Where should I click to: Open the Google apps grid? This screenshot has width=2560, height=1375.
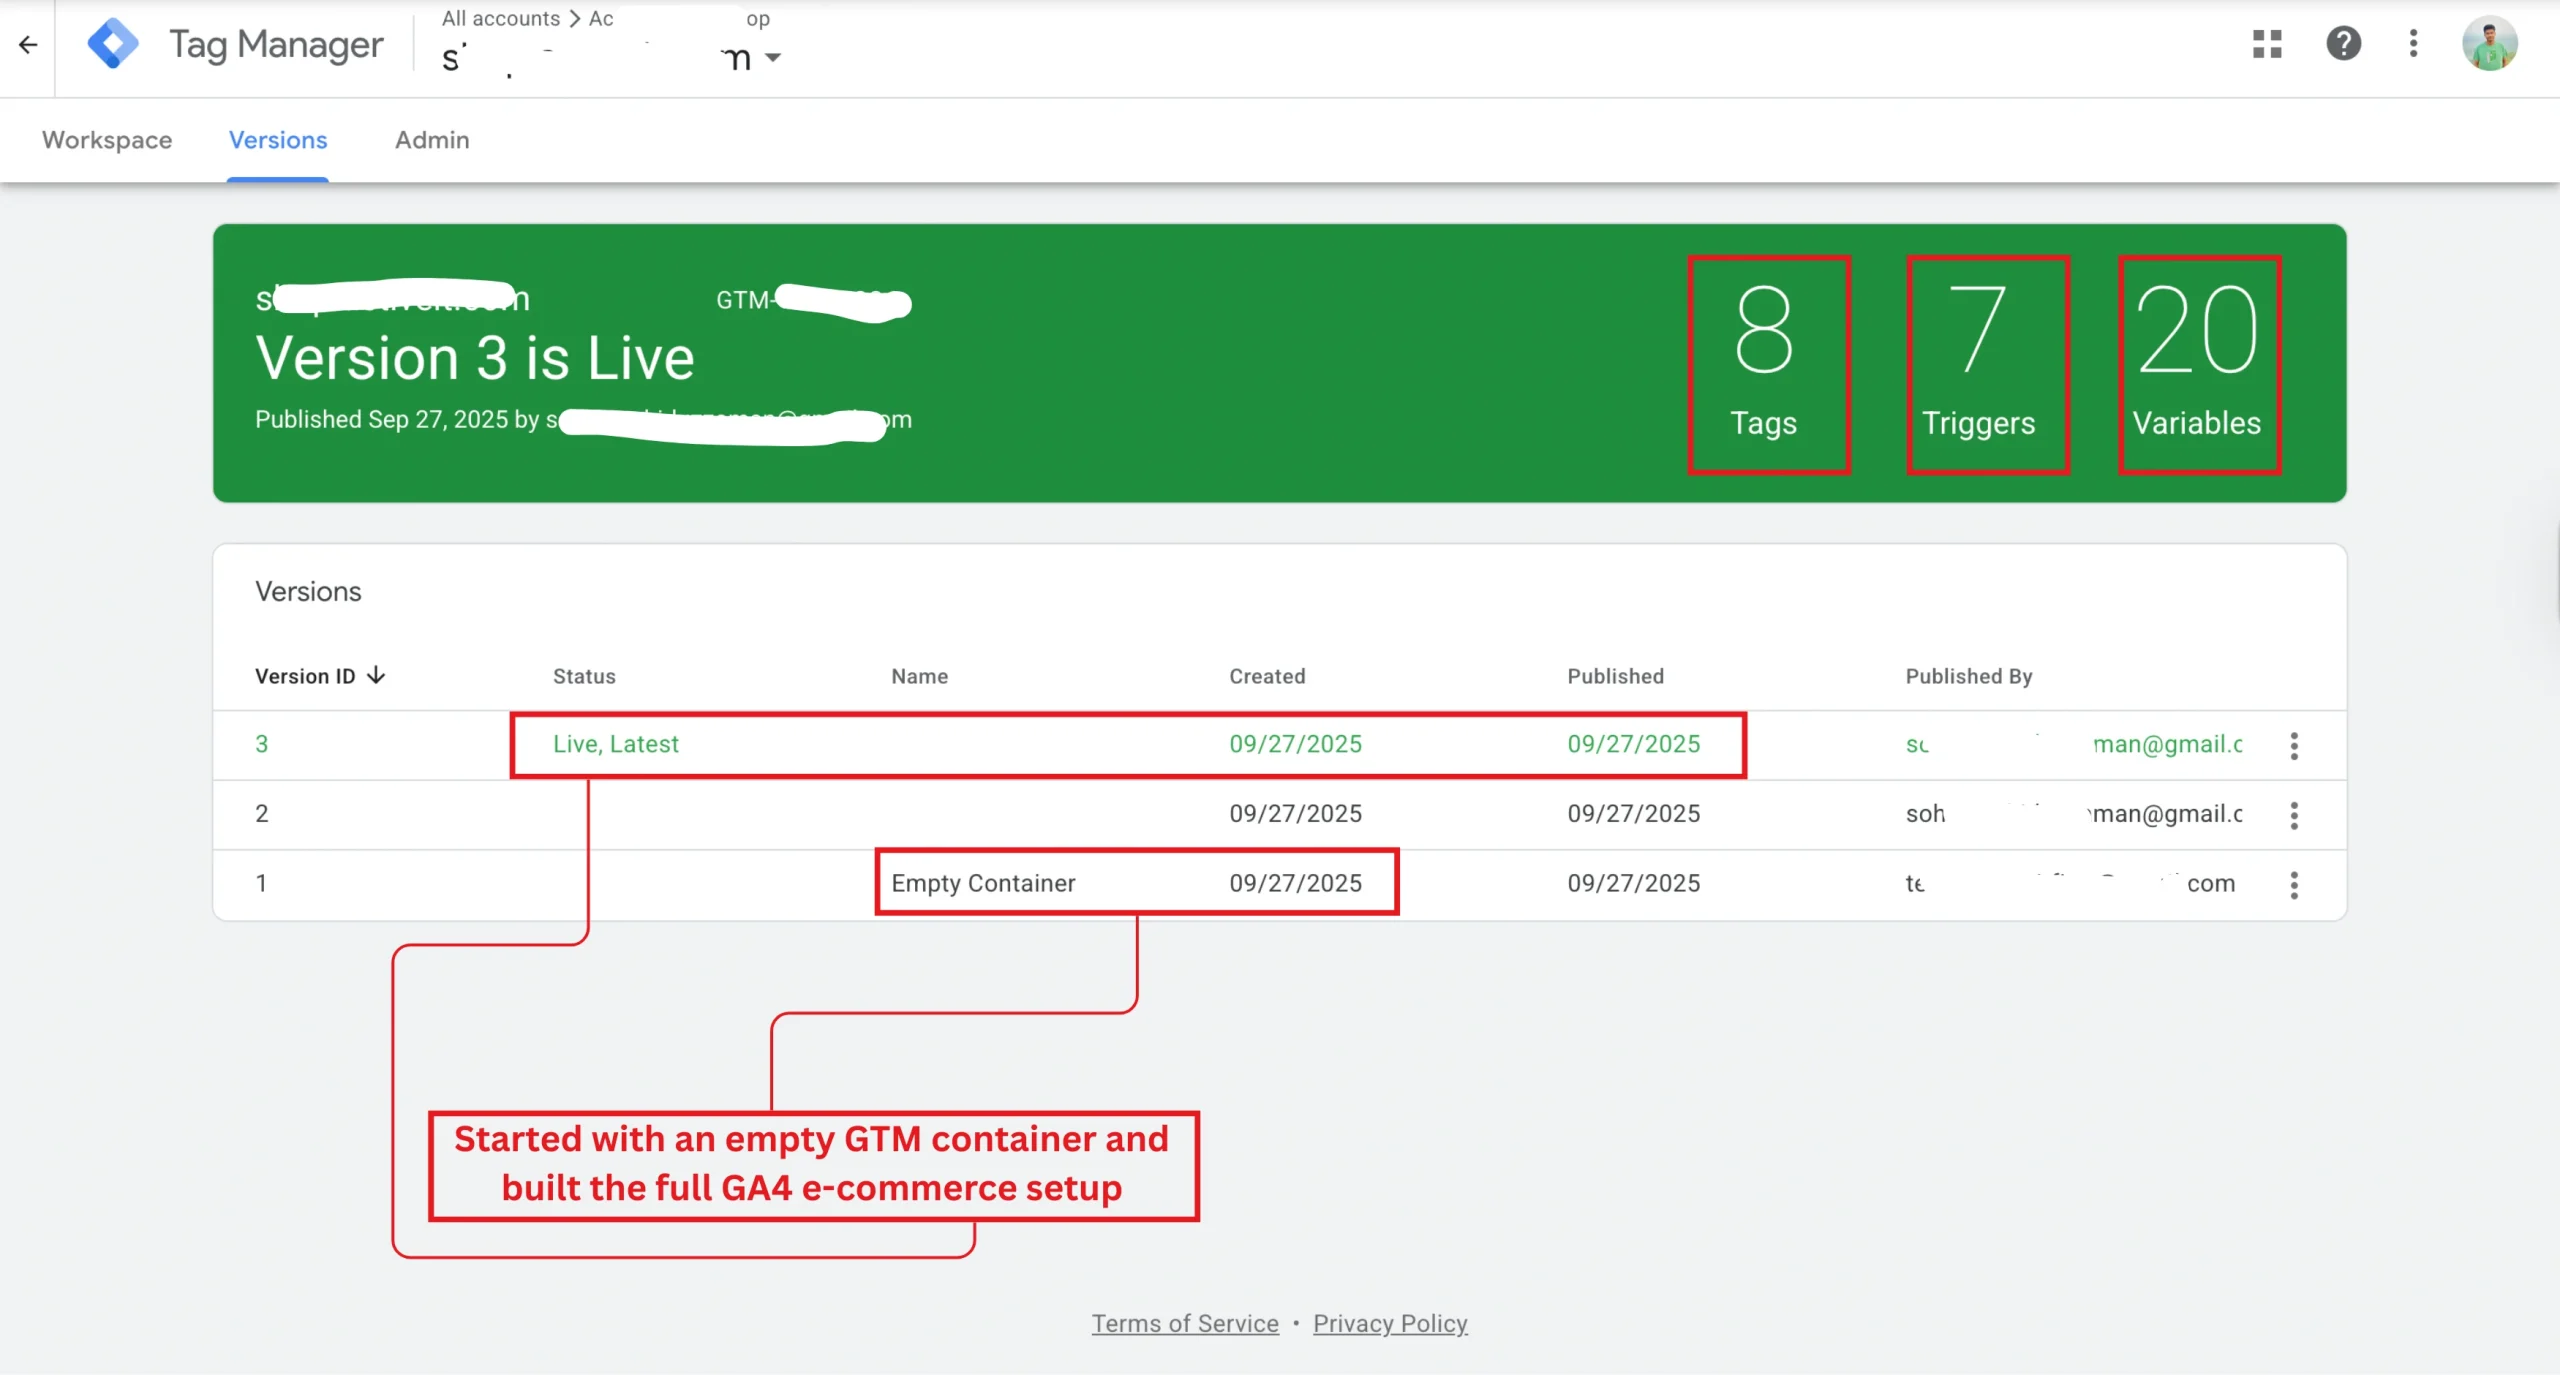tap(2267, 44)
